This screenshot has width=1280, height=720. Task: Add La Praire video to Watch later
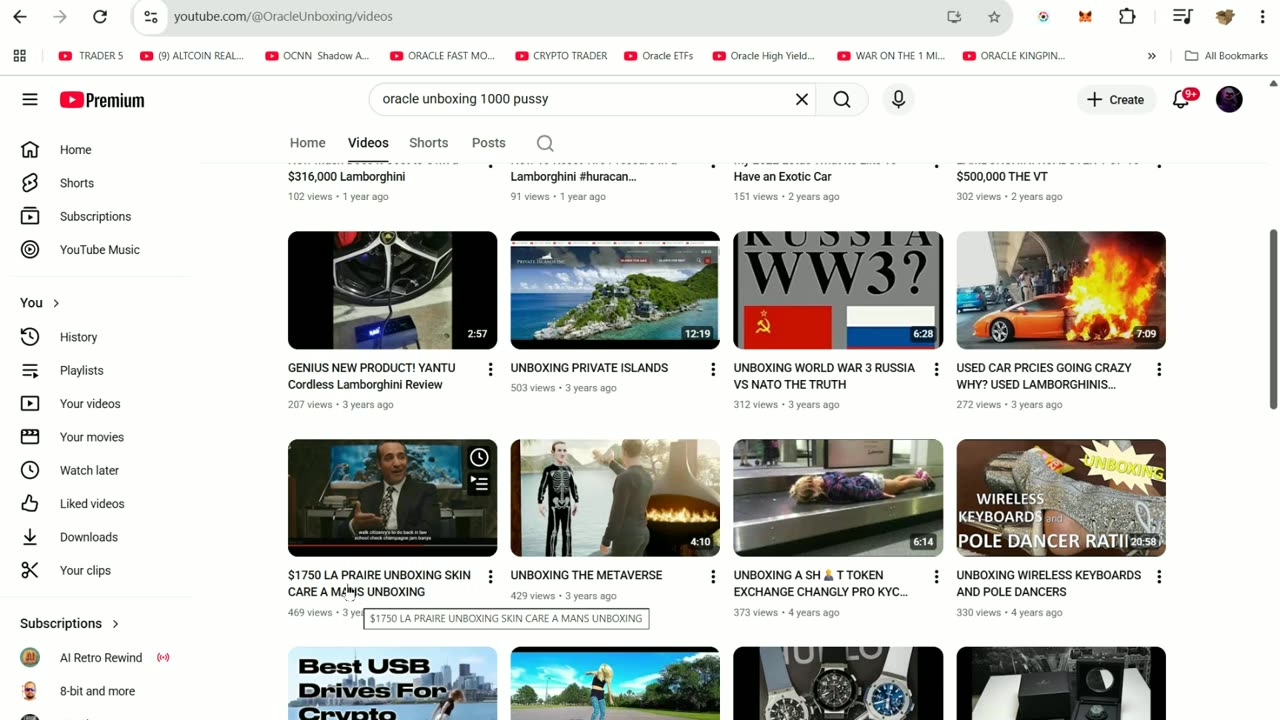[479, 457]
